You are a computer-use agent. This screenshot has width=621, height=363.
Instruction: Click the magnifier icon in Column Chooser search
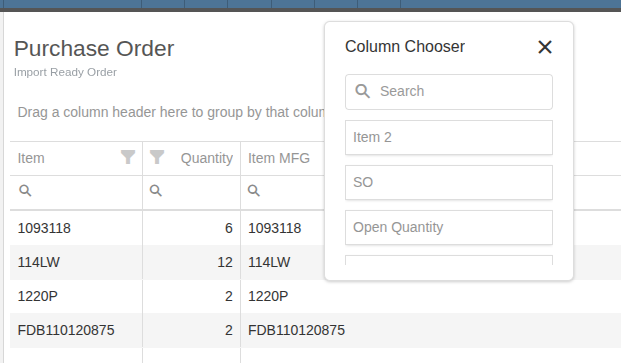[x=362, y=91]
